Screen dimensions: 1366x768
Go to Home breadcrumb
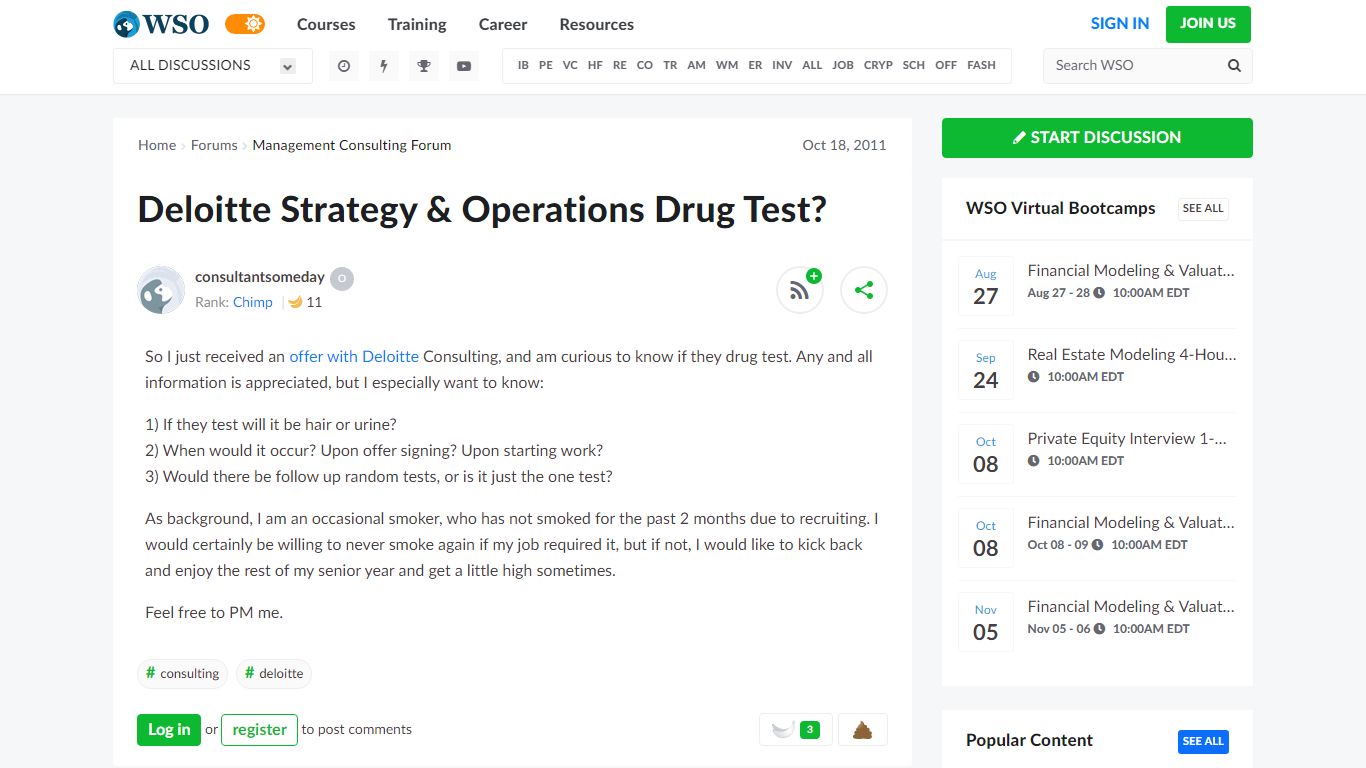pyautogui.click(x=157, y=145)
